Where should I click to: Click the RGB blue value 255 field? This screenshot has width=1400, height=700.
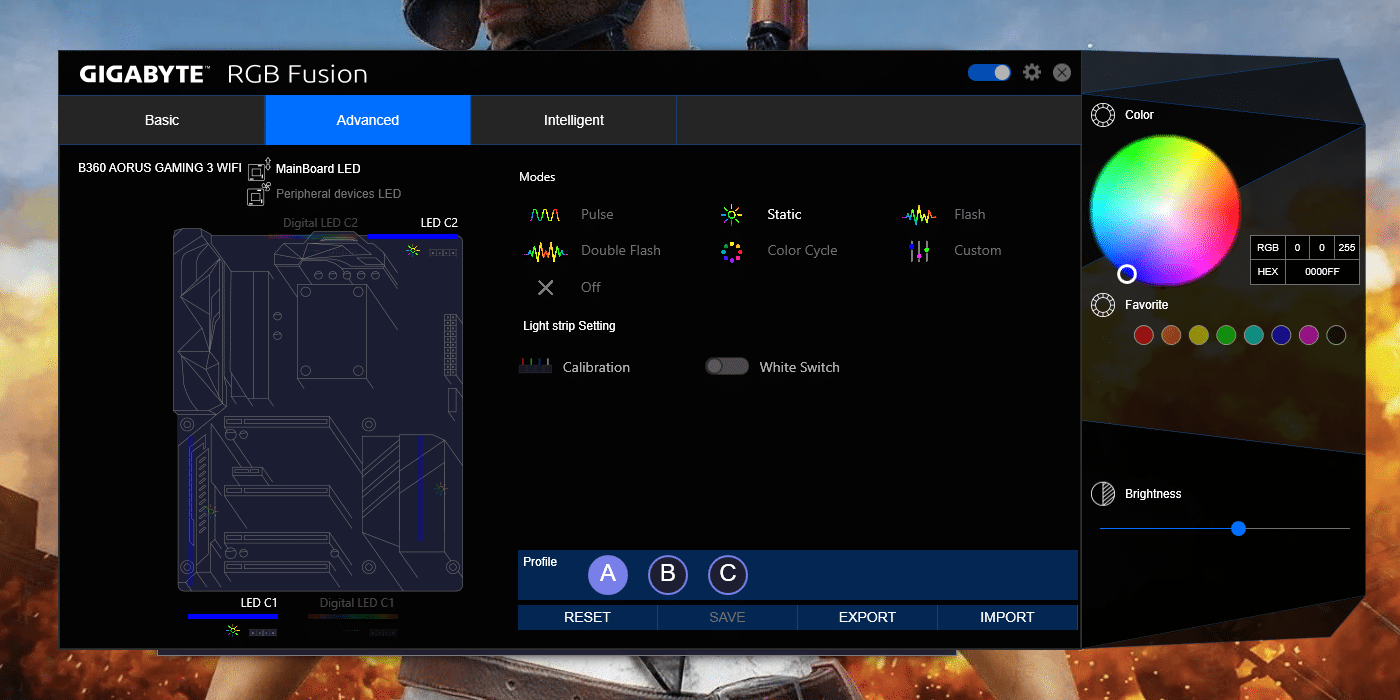tap(1347, 247)
